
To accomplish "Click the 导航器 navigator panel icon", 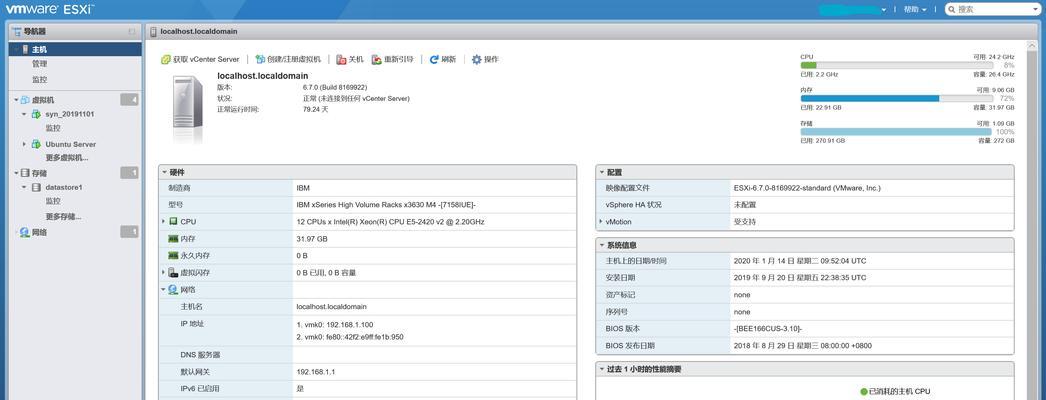I will tap(17, 31).
